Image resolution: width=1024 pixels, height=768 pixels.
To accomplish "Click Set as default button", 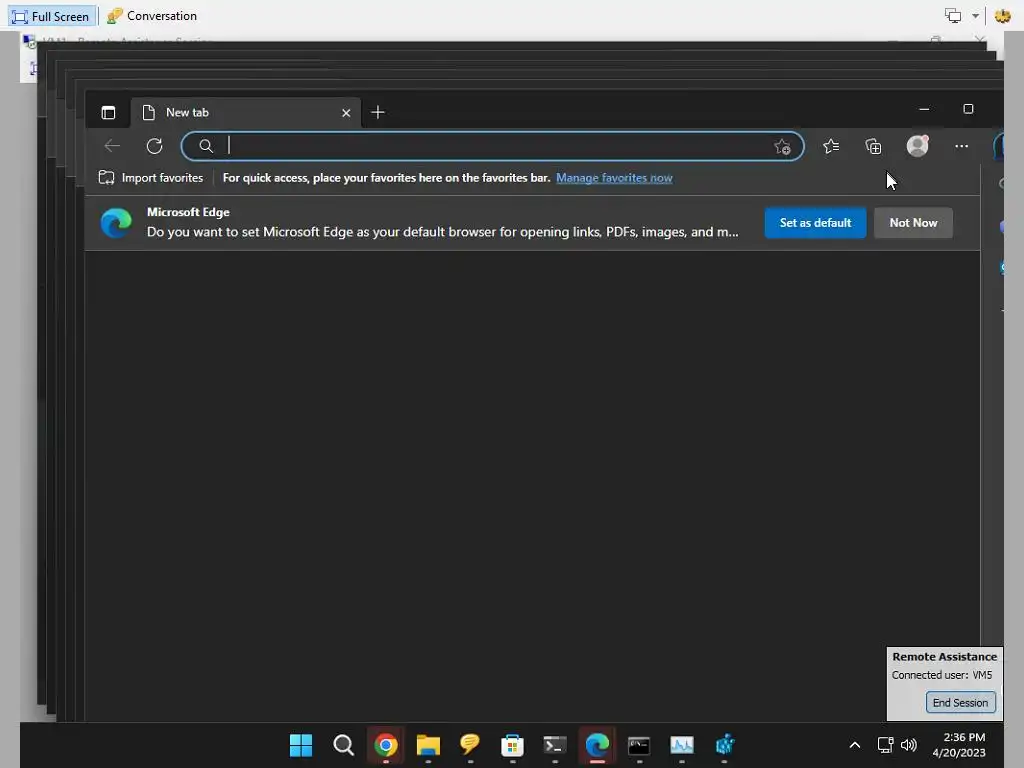I will coord(815,223).
